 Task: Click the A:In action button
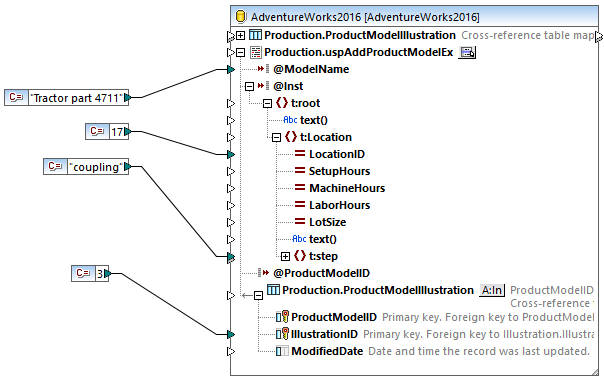pyautogui.click(x=492, y=290)
